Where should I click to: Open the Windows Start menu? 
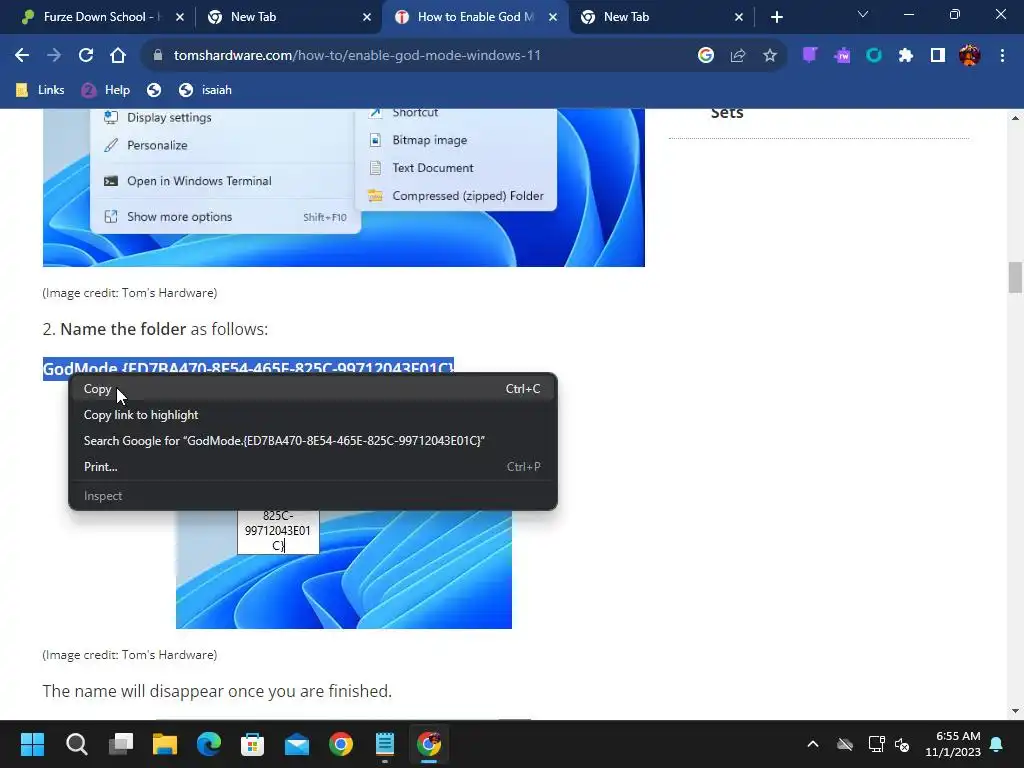[x=32, y=744]
